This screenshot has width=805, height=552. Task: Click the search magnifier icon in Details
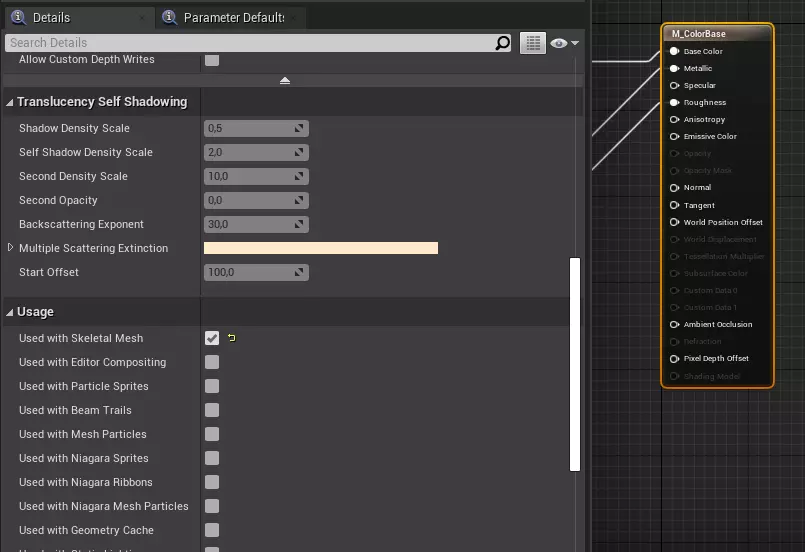point(503,43)
